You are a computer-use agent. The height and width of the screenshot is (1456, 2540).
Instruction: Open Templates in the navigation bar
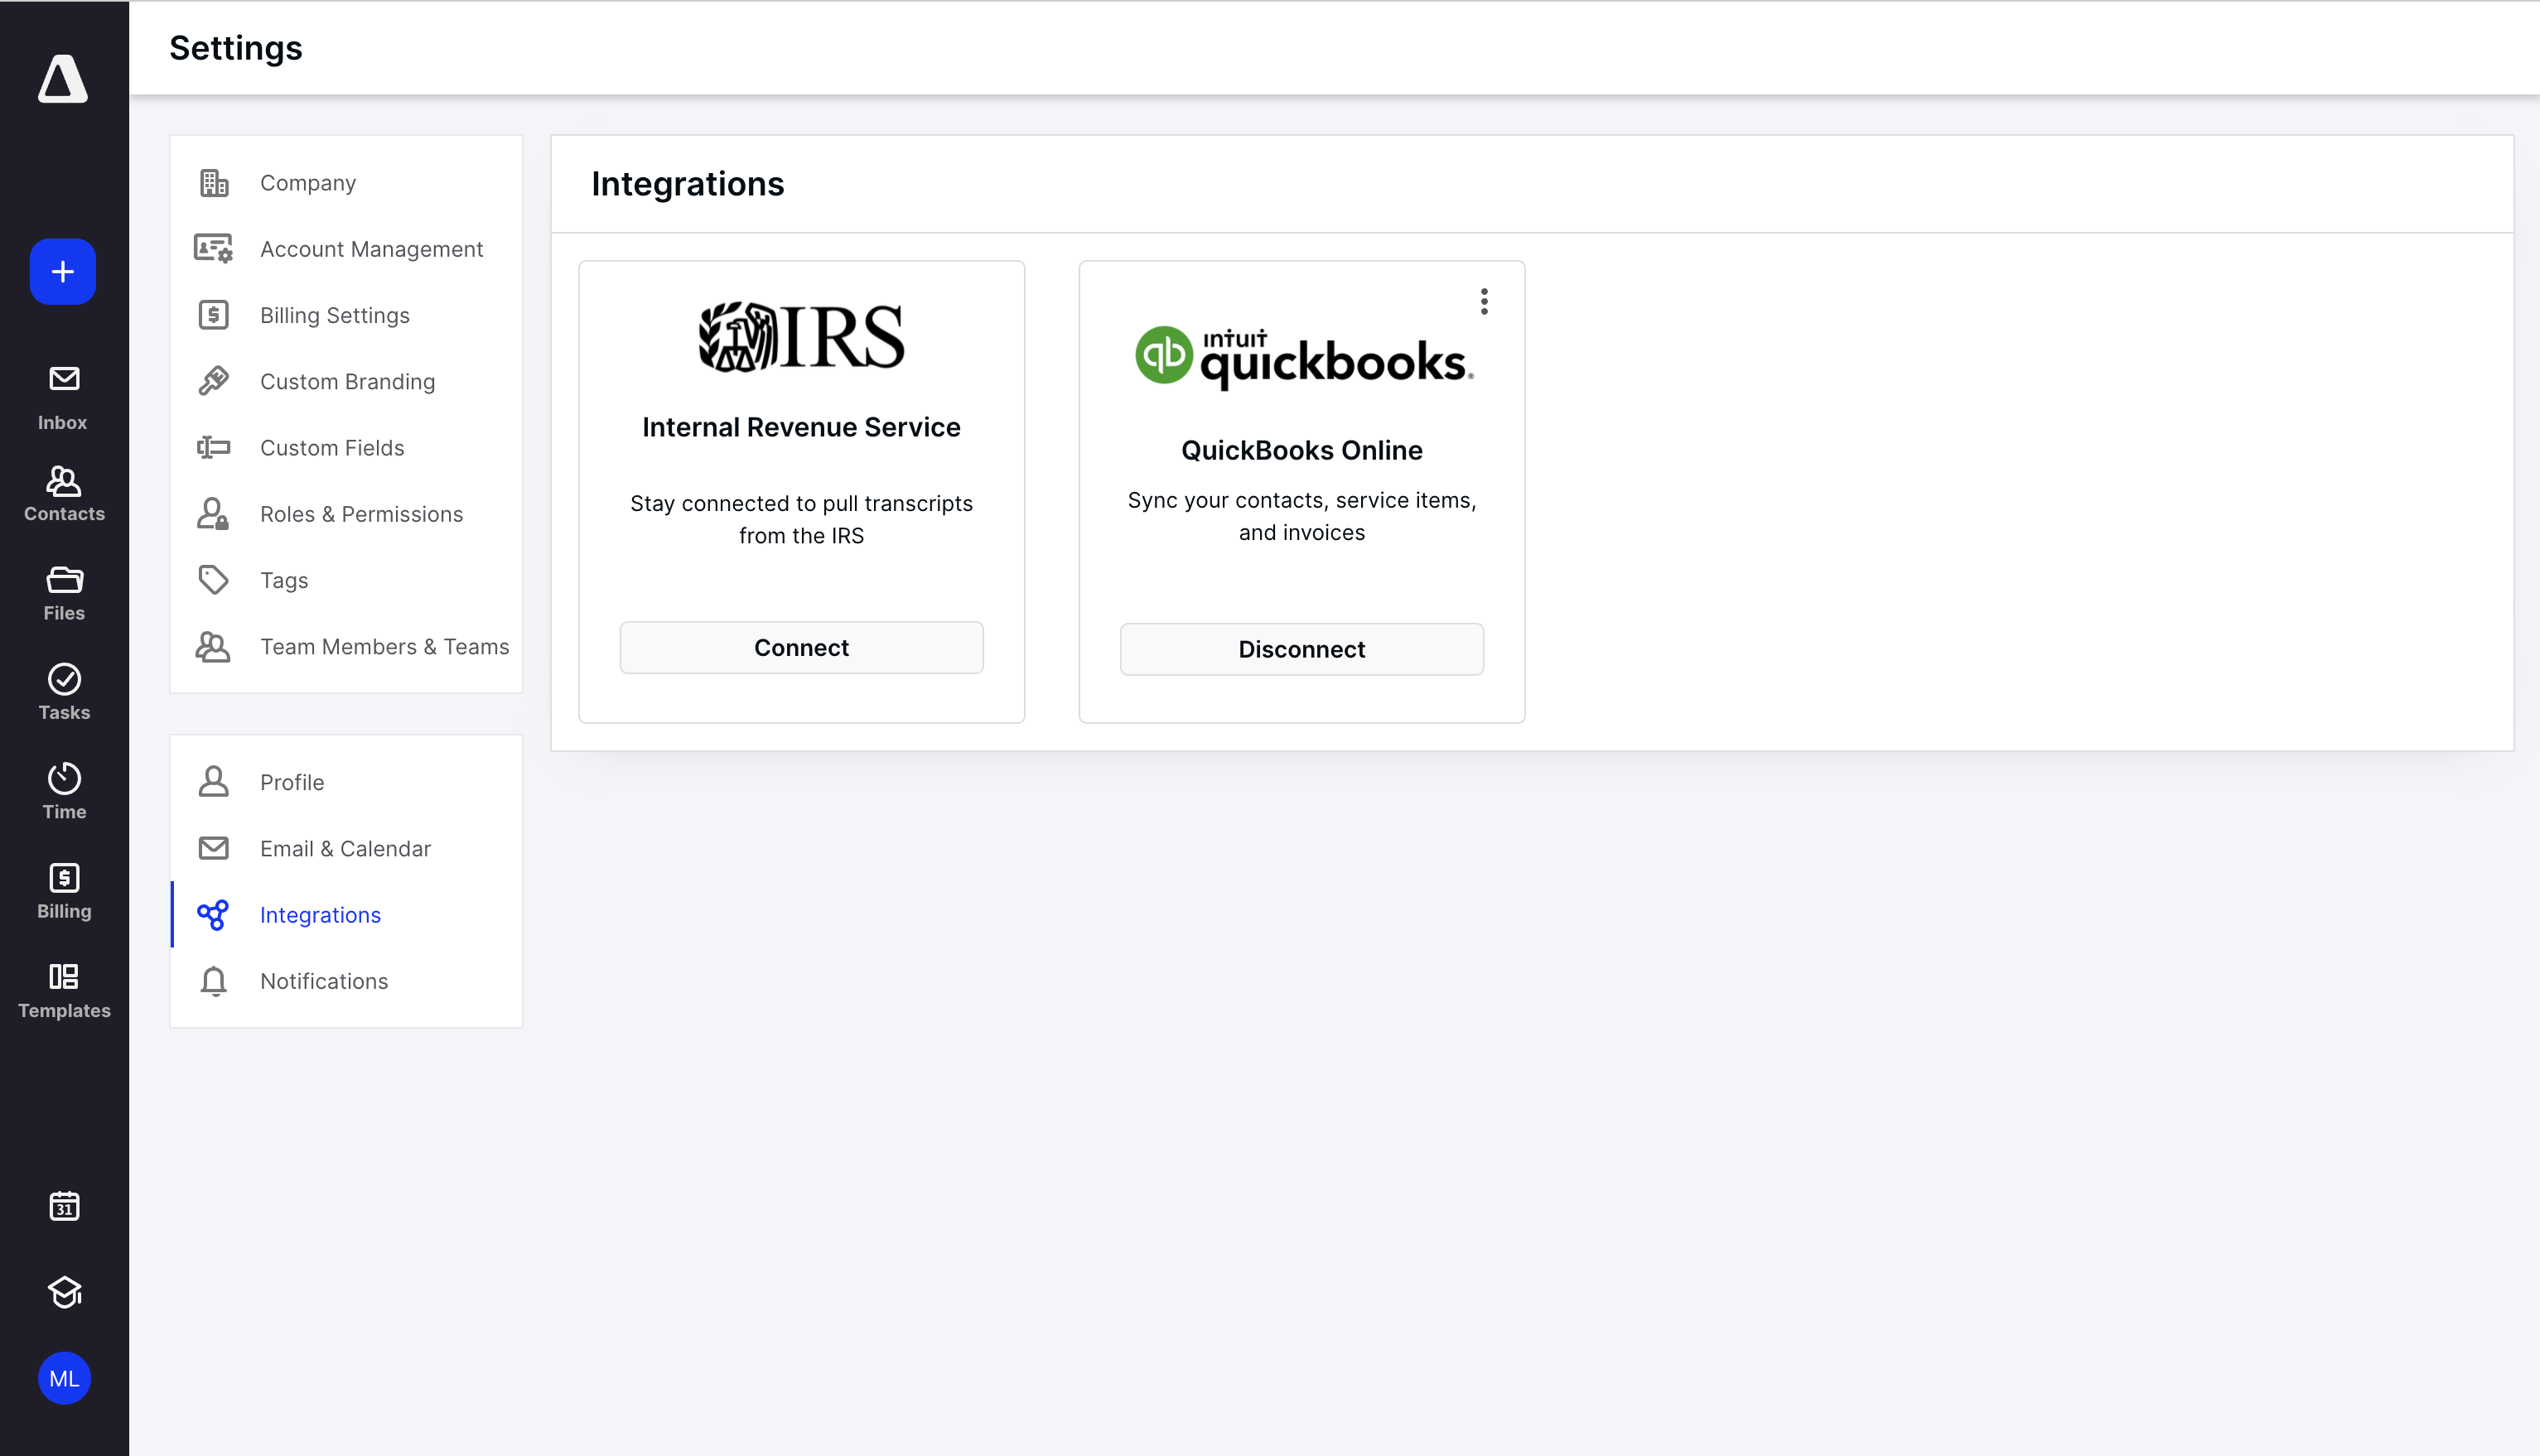click(64, 991)
